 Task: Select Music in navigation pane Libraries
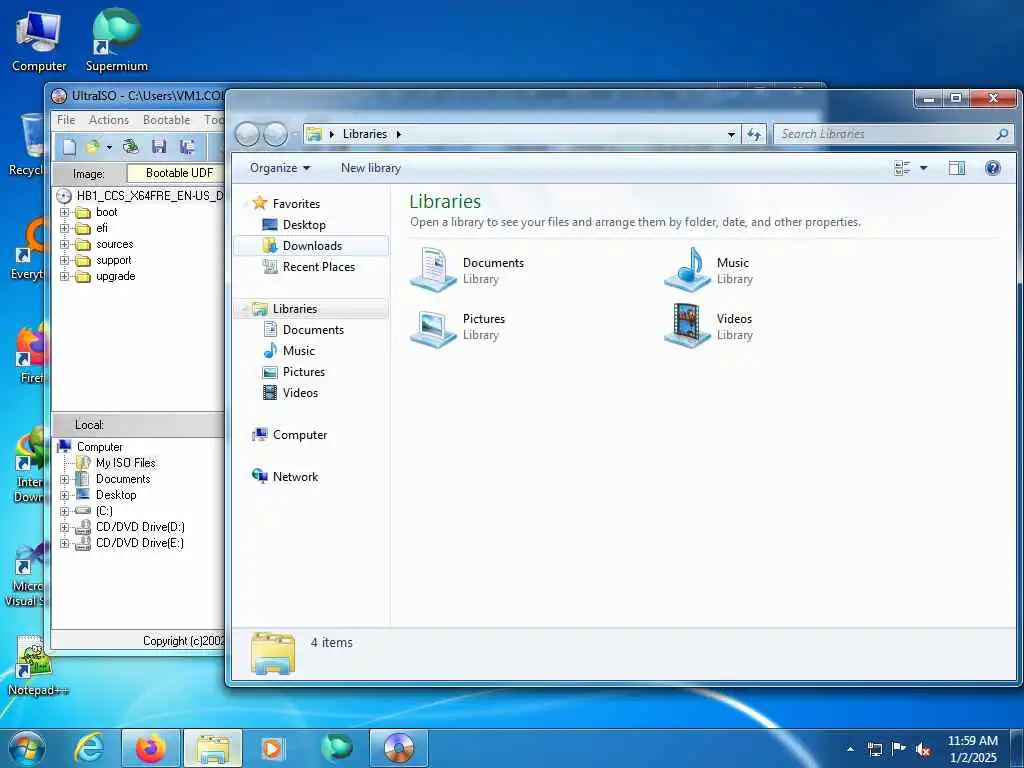(x=298, y=351)
